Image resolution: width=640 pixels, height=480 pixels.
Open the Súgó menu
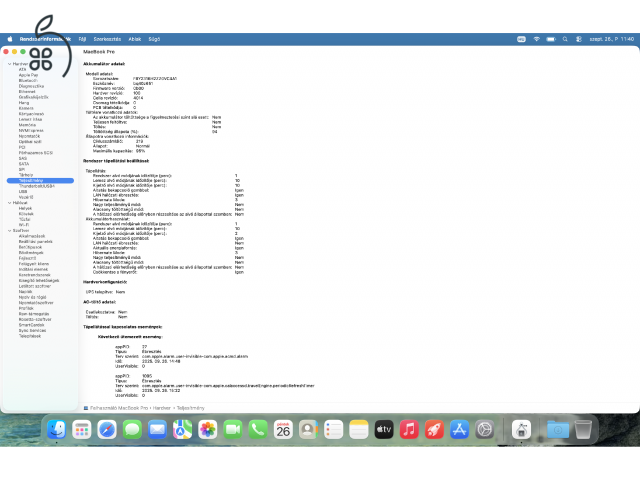coord(154,39)
